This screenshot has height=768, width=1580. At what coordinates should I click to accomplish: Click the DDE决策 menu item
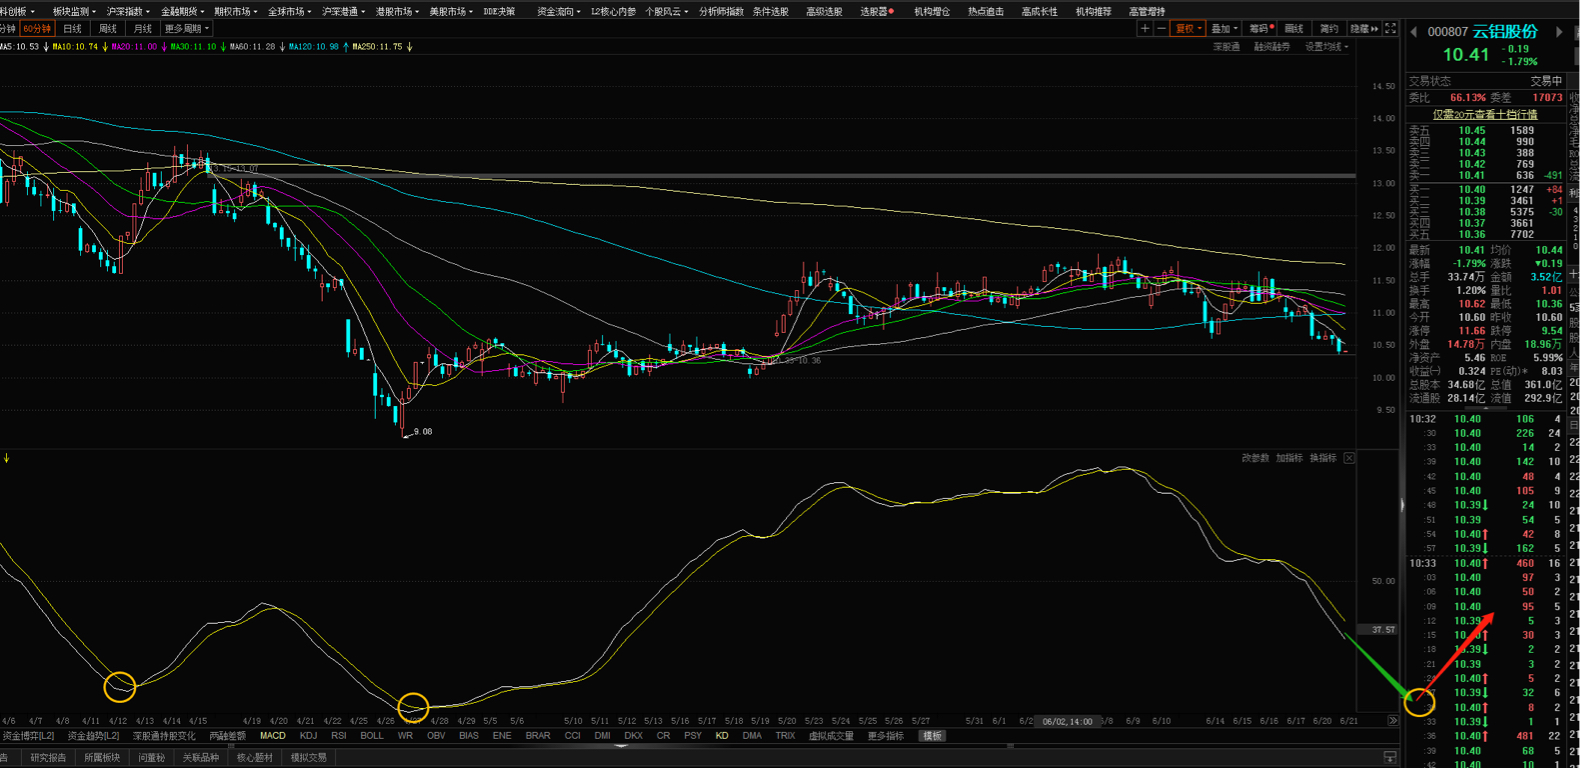pyautogui.click(x=499, y=11)
